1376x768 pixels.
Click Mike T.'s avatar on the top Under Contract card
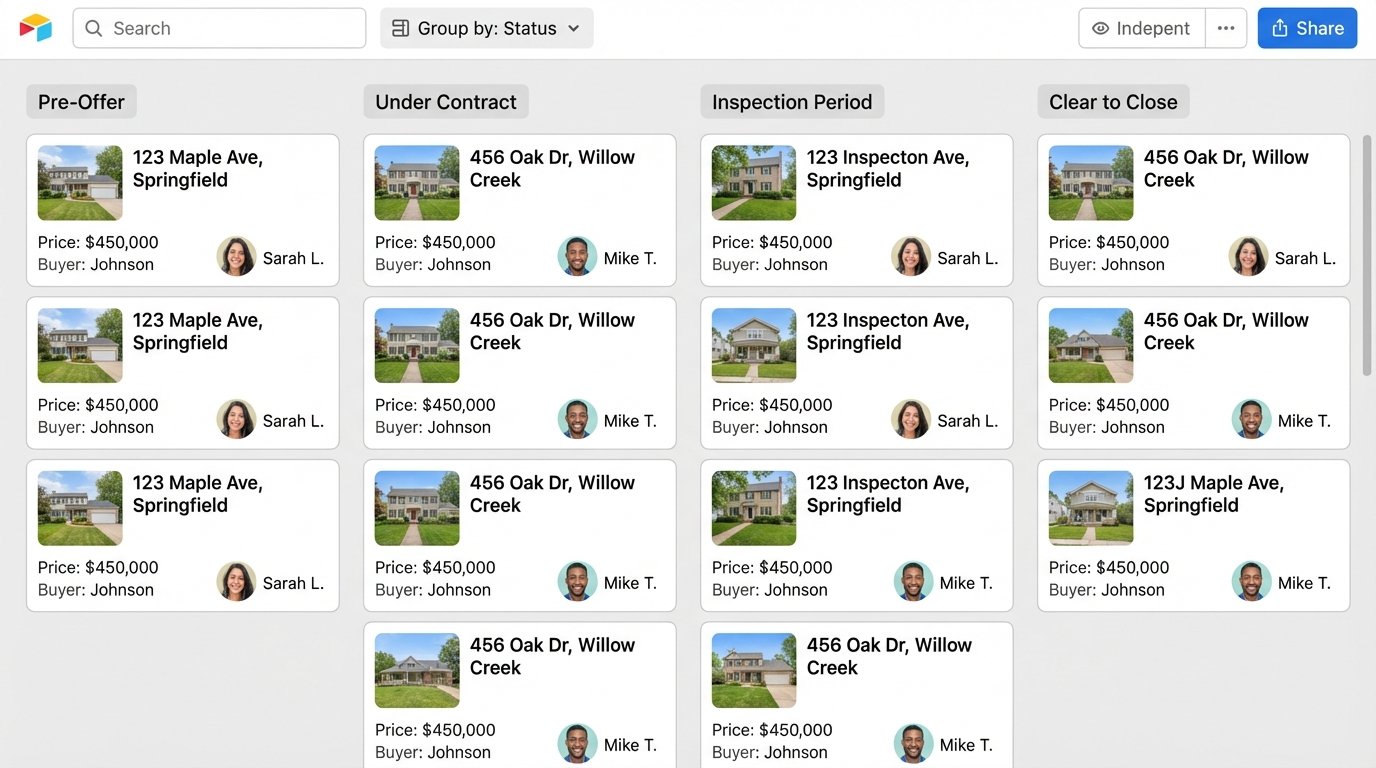[x=577, y=256]
